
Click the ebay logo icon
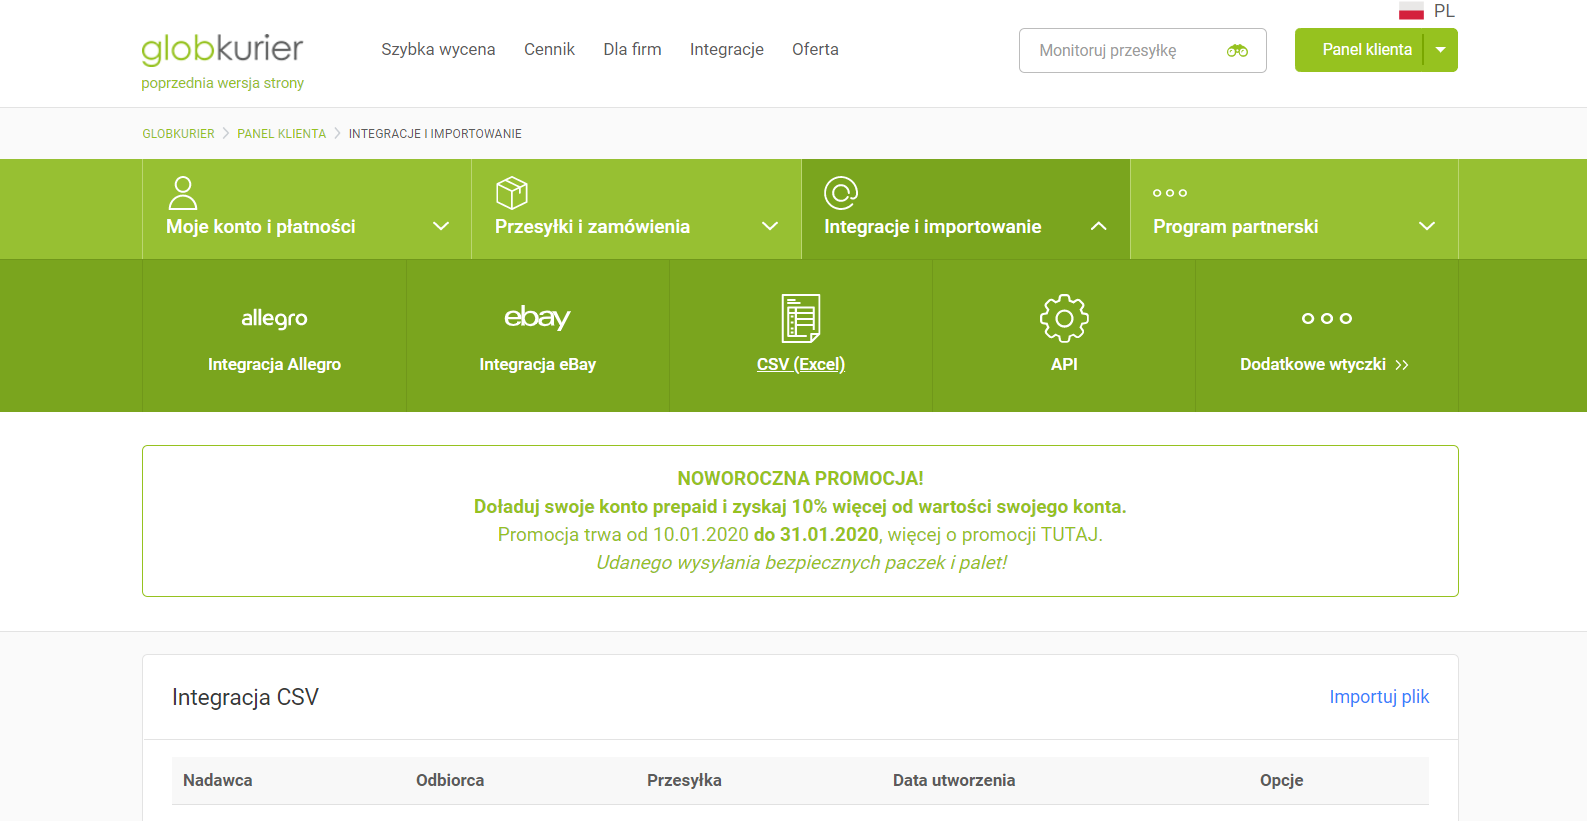pyautogui.click(x=537, y=317)
